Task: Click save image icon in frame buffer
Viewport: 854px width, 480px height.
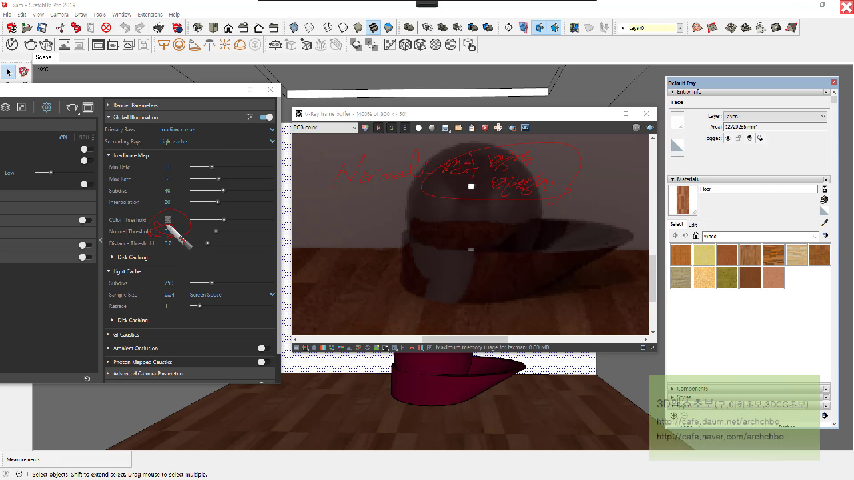Action: [x=446, y=128]
